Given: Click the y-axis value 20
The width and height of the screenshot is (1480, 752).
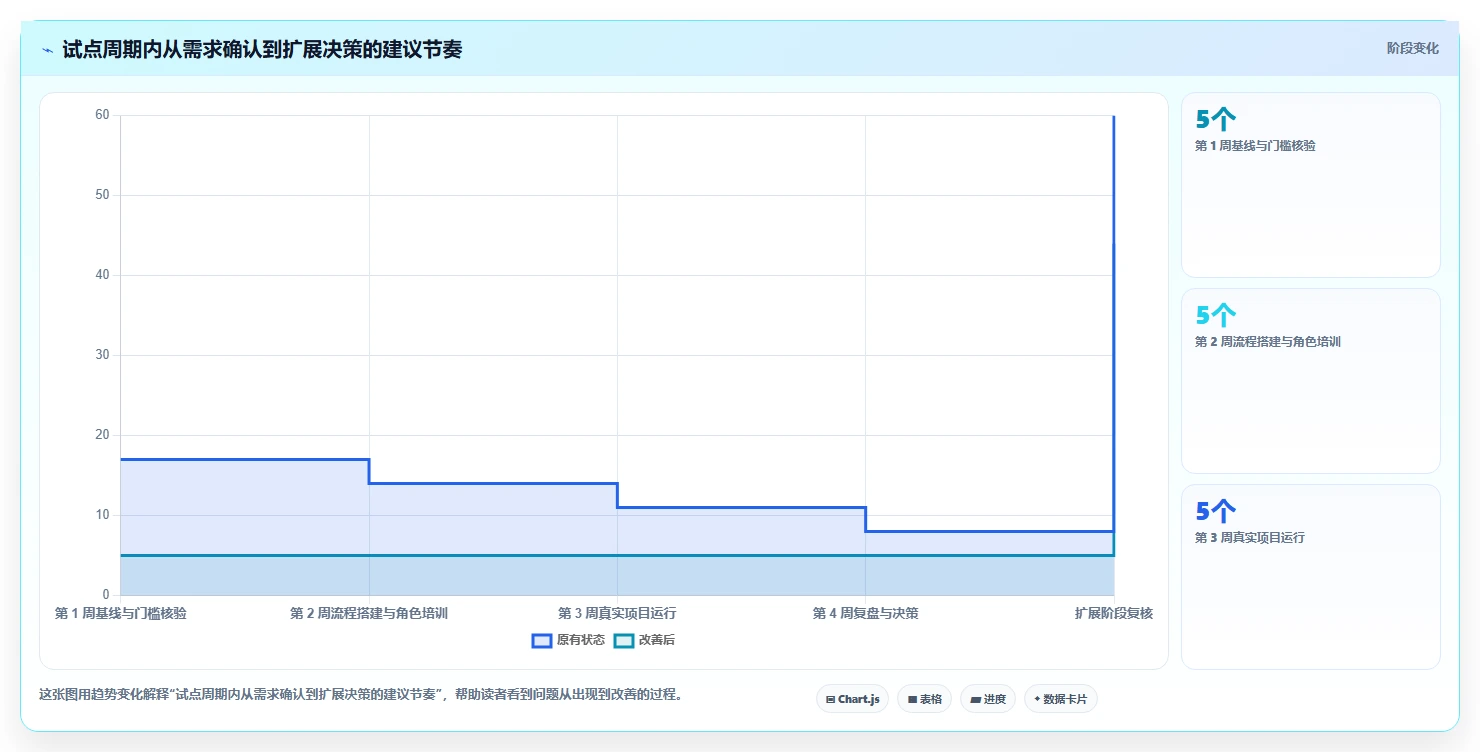Looking at the screenshot, I should [102, 435].
